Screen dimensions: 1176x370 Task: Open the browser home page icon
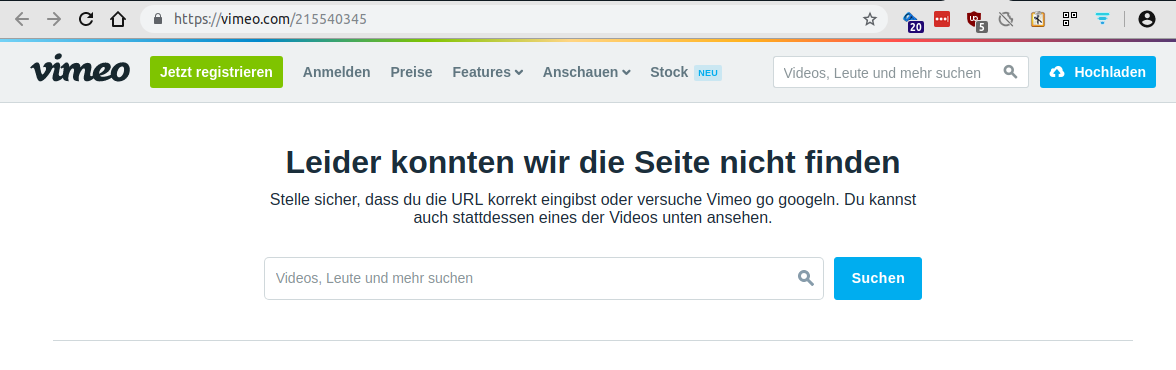click(118, 20)
